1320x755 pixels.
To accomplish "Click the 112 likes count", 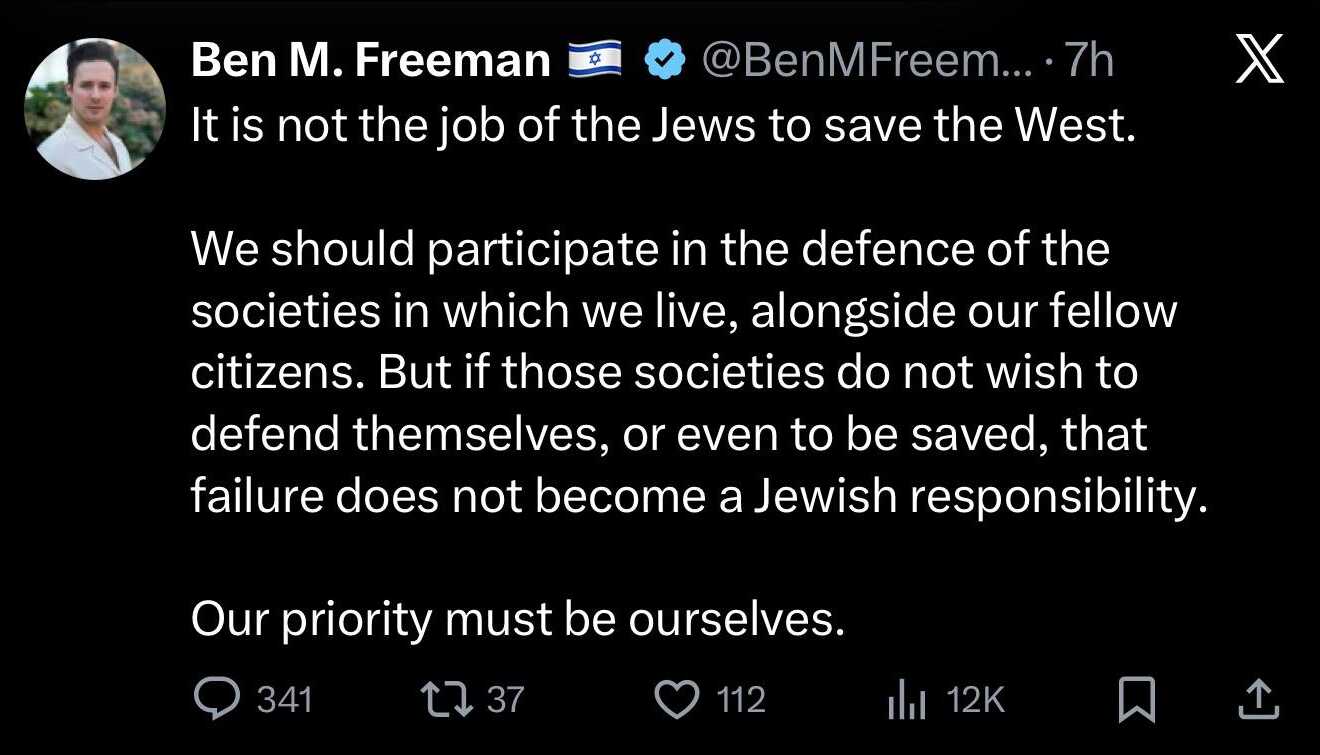I will pyautogui.click(x=742, y=699).
